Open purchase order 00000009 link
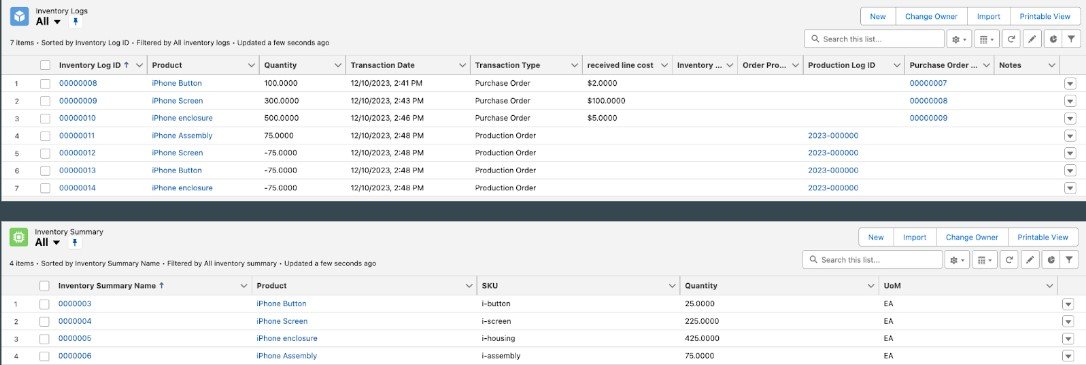The width and height of the screenshot is (1086, 365). pyautogui.click(x=928, y=118)
